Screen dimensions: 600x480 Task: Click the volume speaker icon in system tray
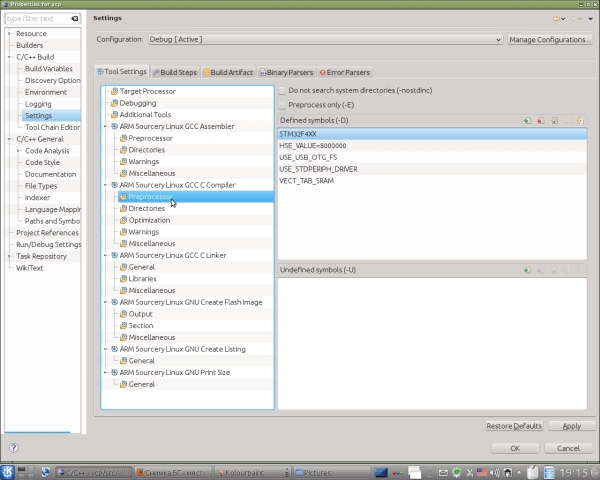[x=494, y=473]
